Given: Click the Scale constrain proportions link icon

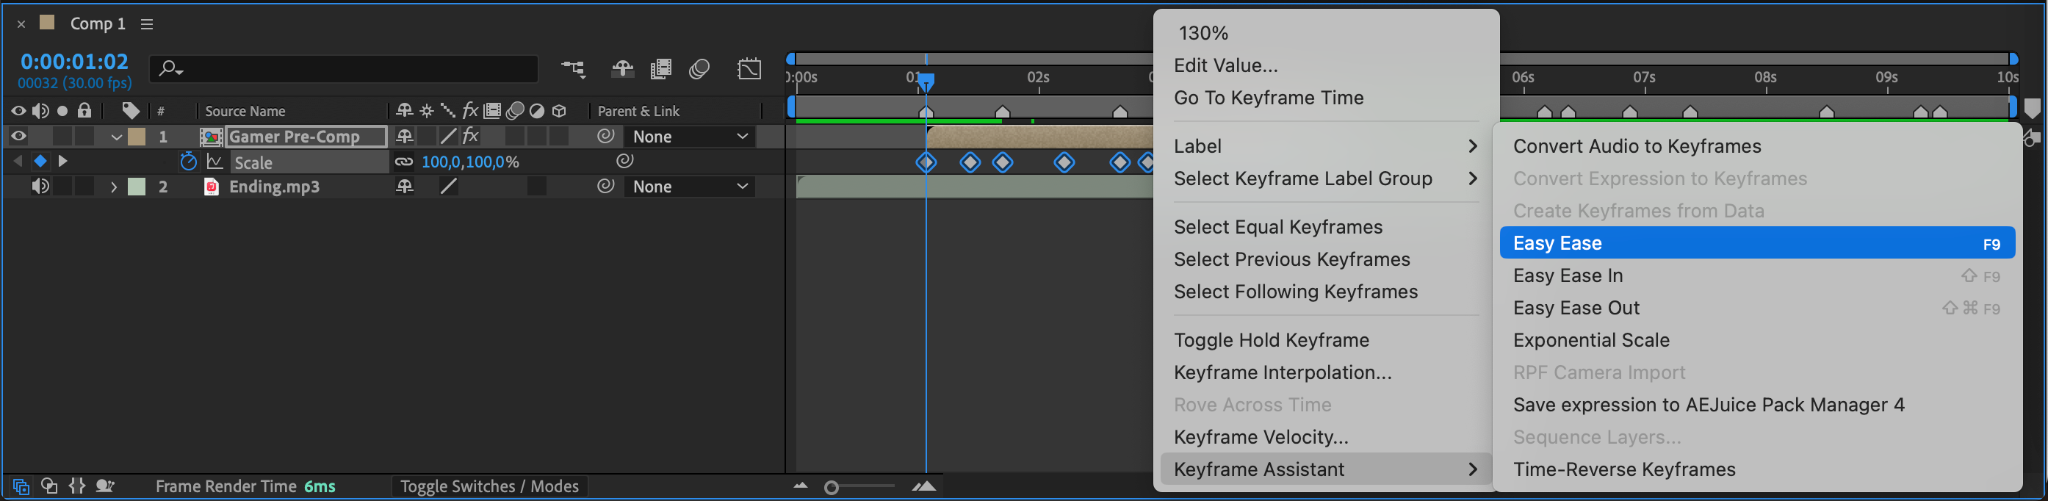Looking at the screenshot, I should (404, 161).
